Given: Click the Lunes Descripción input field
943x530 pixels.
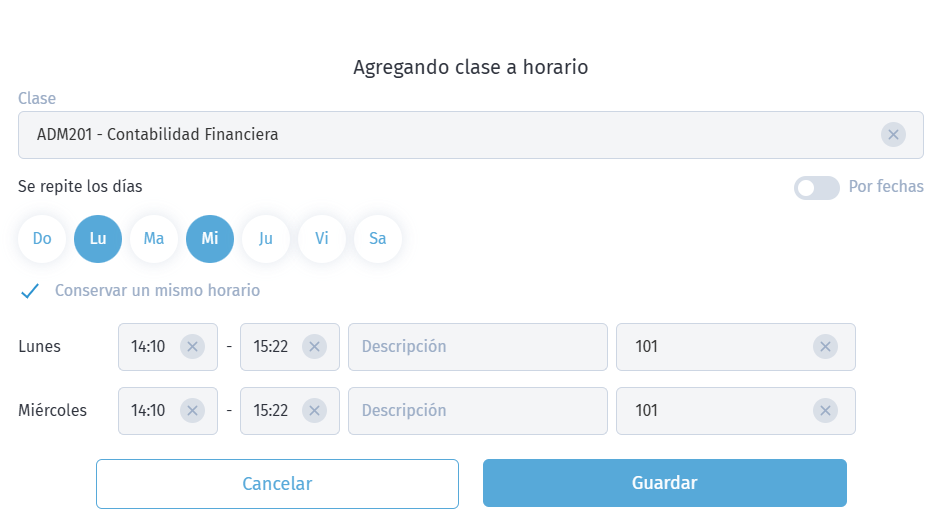Looking at the screenshot, I should click(478, 347).
